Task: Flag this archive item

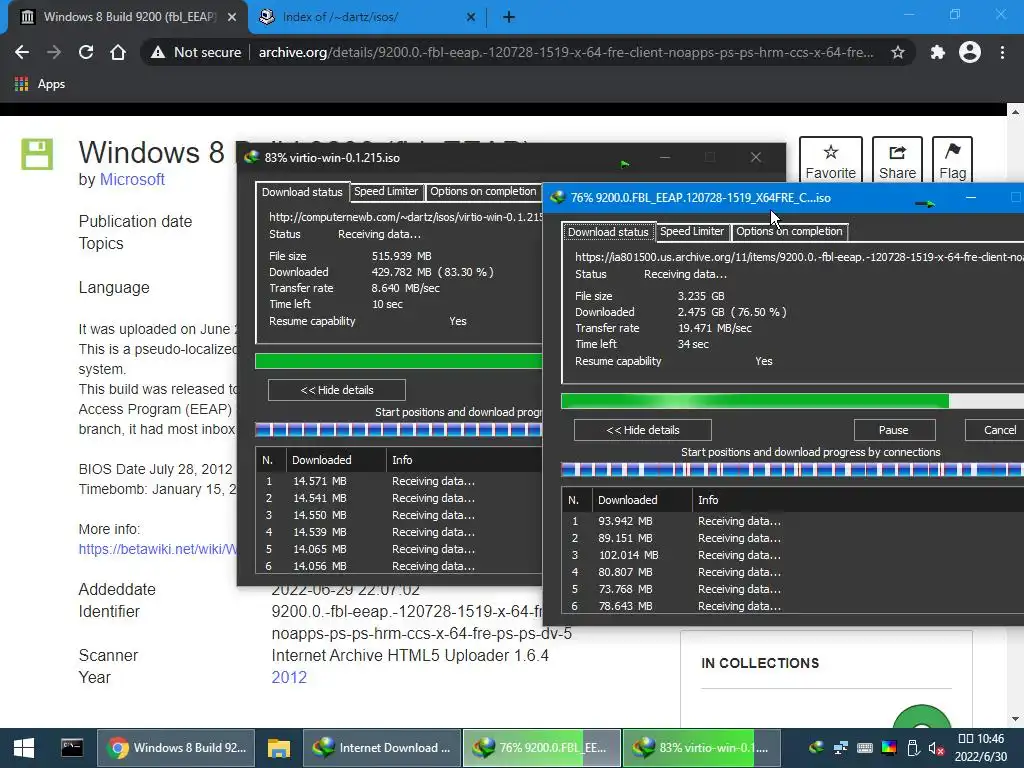Action: click(952, 160)
